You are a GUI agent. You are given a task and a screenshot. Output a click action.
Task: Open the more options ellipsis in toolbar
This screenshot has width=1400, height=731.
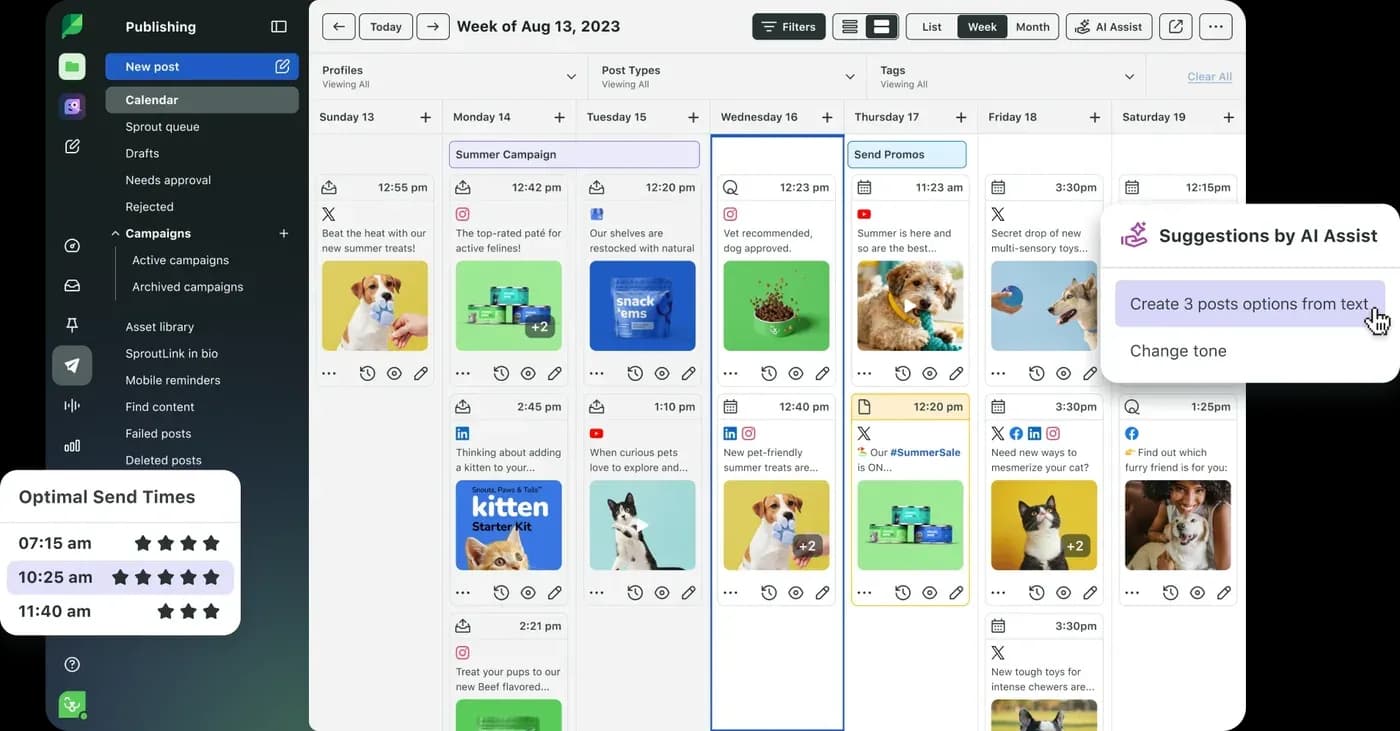(1216, 27)
